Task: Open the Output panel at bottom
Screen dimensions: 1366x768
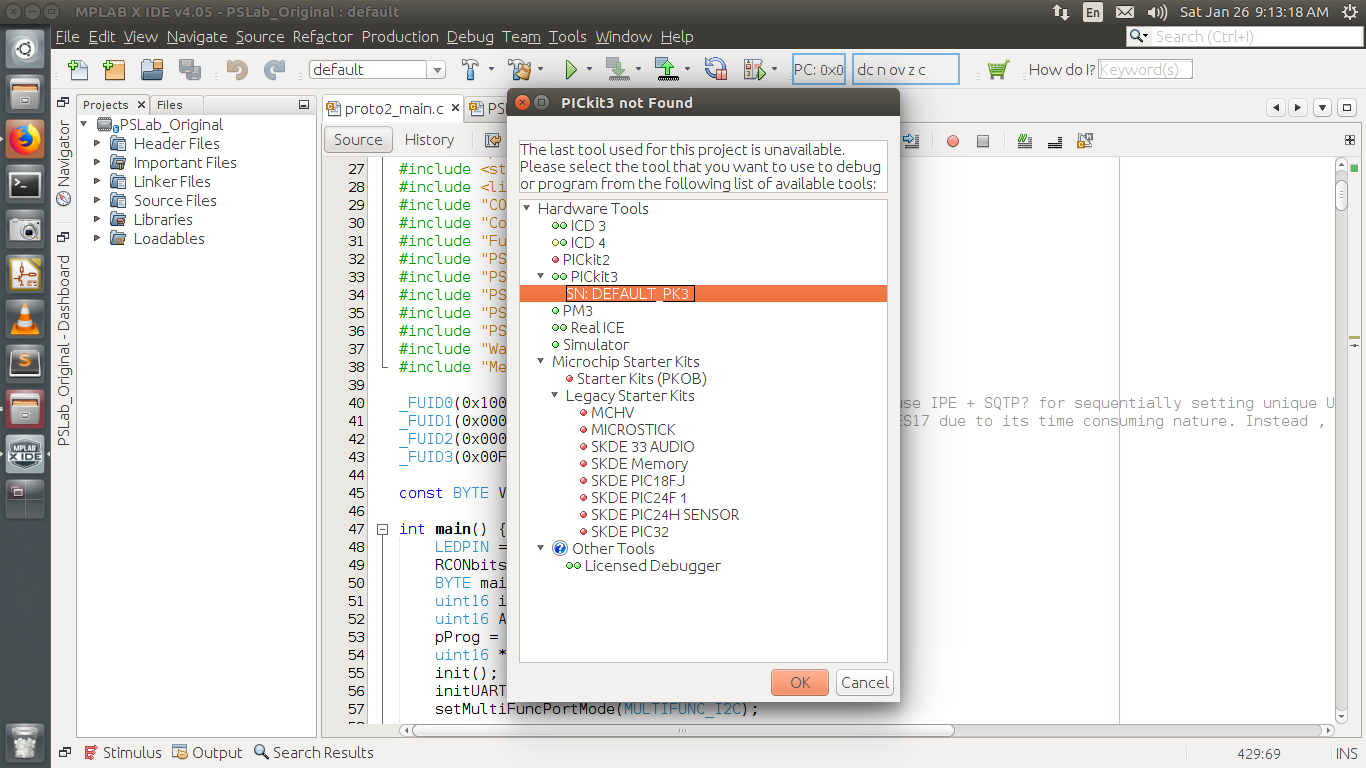Action: pos(208,752)
